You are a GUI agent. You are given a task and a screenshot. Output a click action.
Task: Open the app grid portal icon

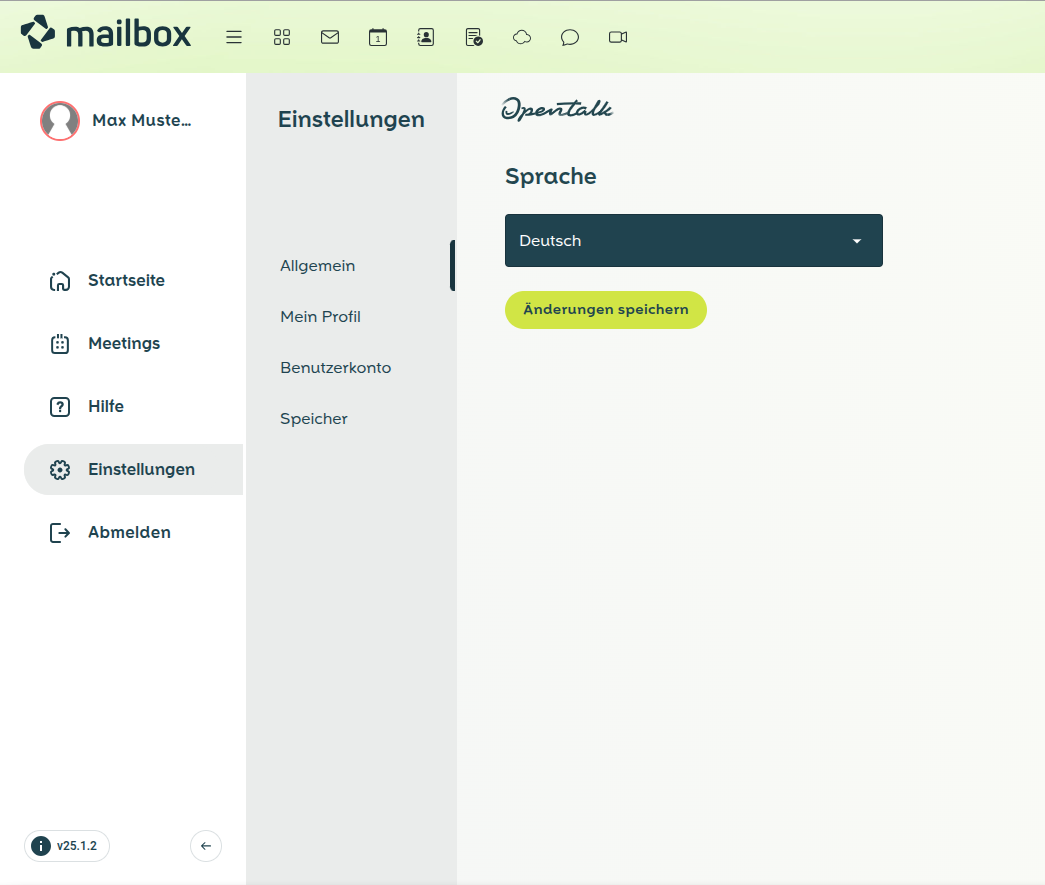point(282,37)
